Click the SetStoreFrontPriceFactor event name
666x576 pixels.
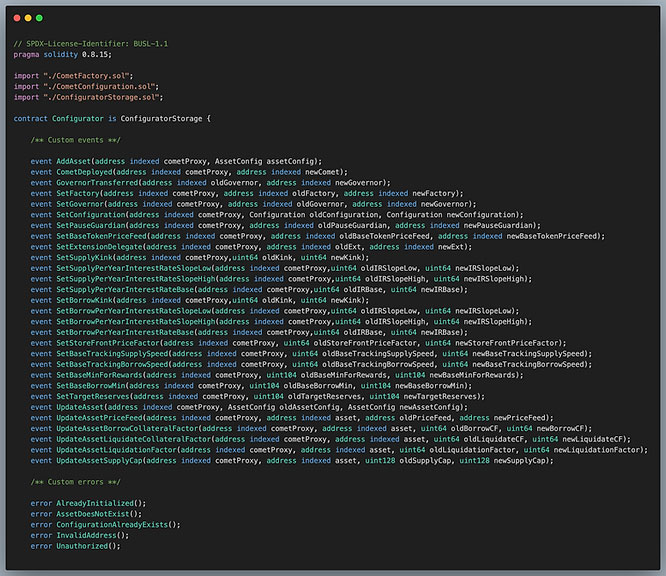click(x=108, y=343)
